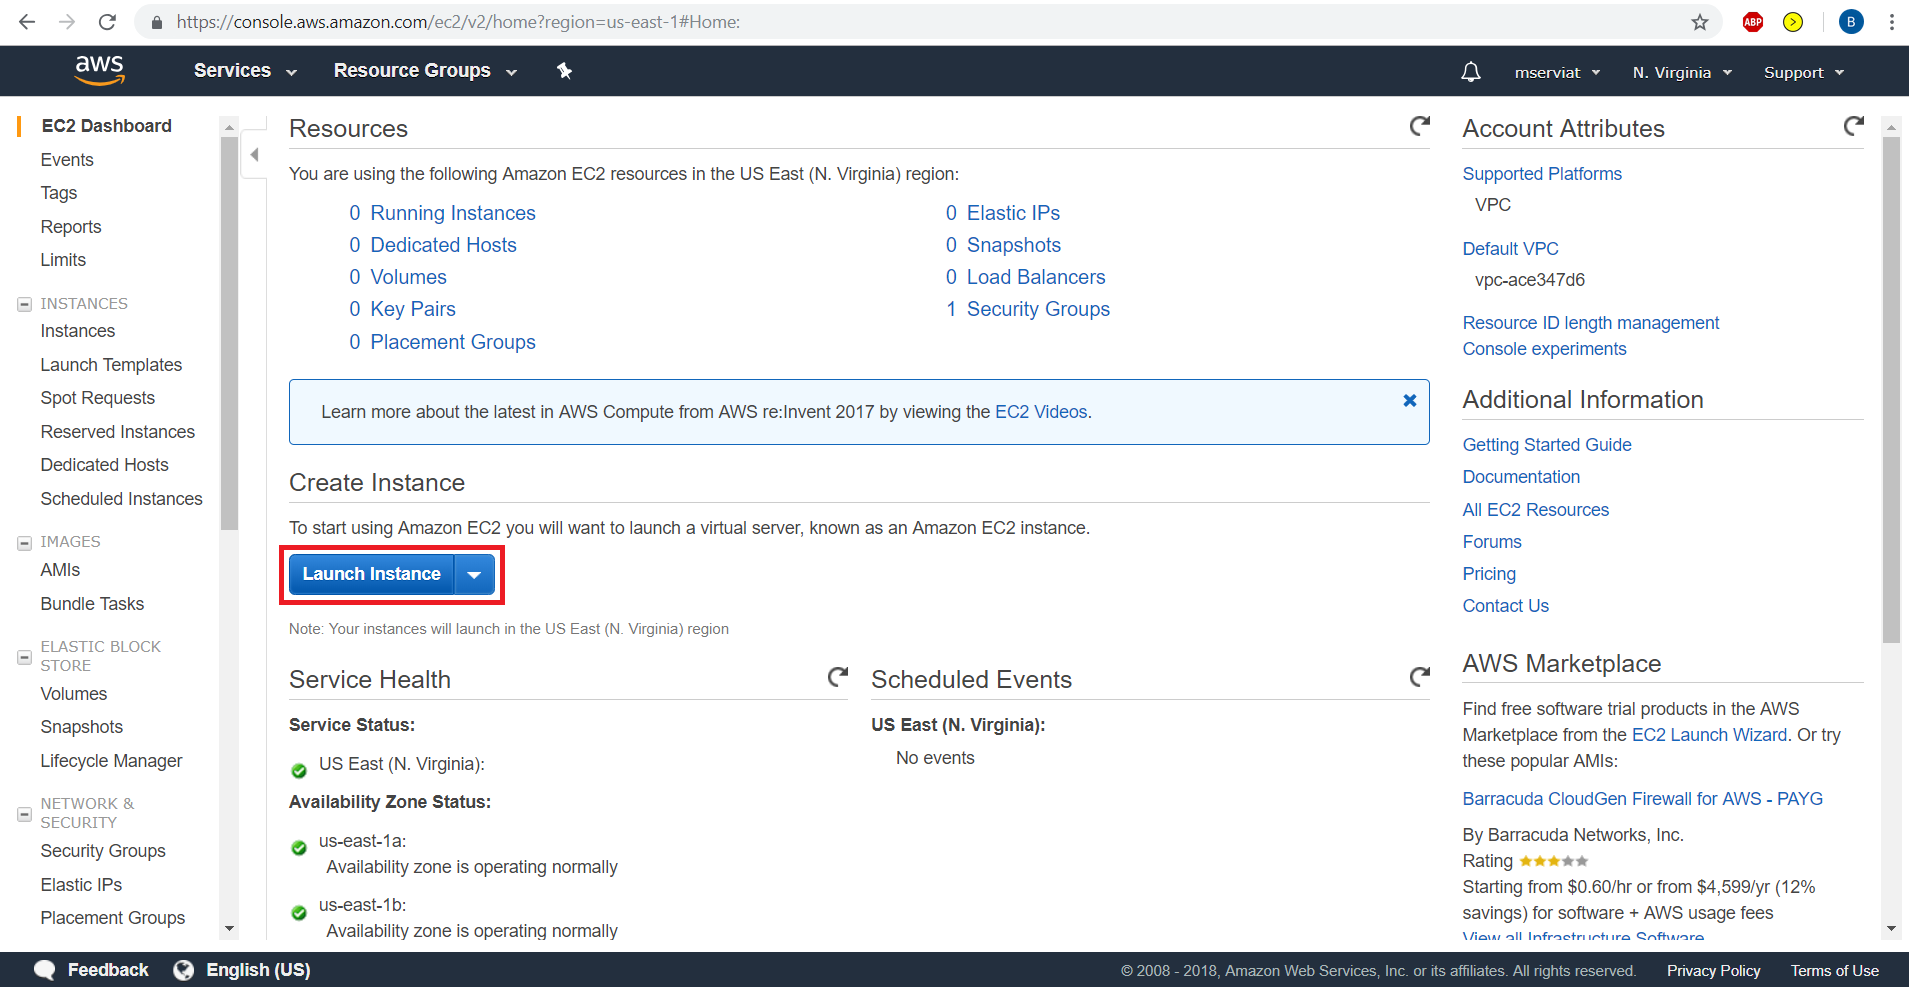Open the Launch Instance dropdown arrow
The width and height of the screenshot is (1909, 987).
(x=475, y=575)
